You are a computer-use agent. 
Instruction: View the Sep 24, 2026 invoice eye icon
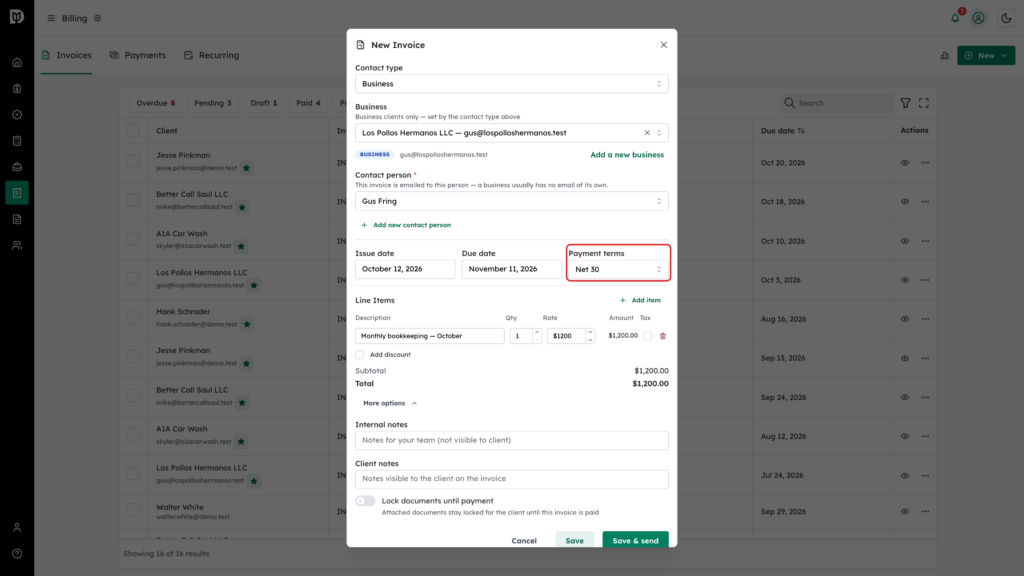tap(904, 397)
